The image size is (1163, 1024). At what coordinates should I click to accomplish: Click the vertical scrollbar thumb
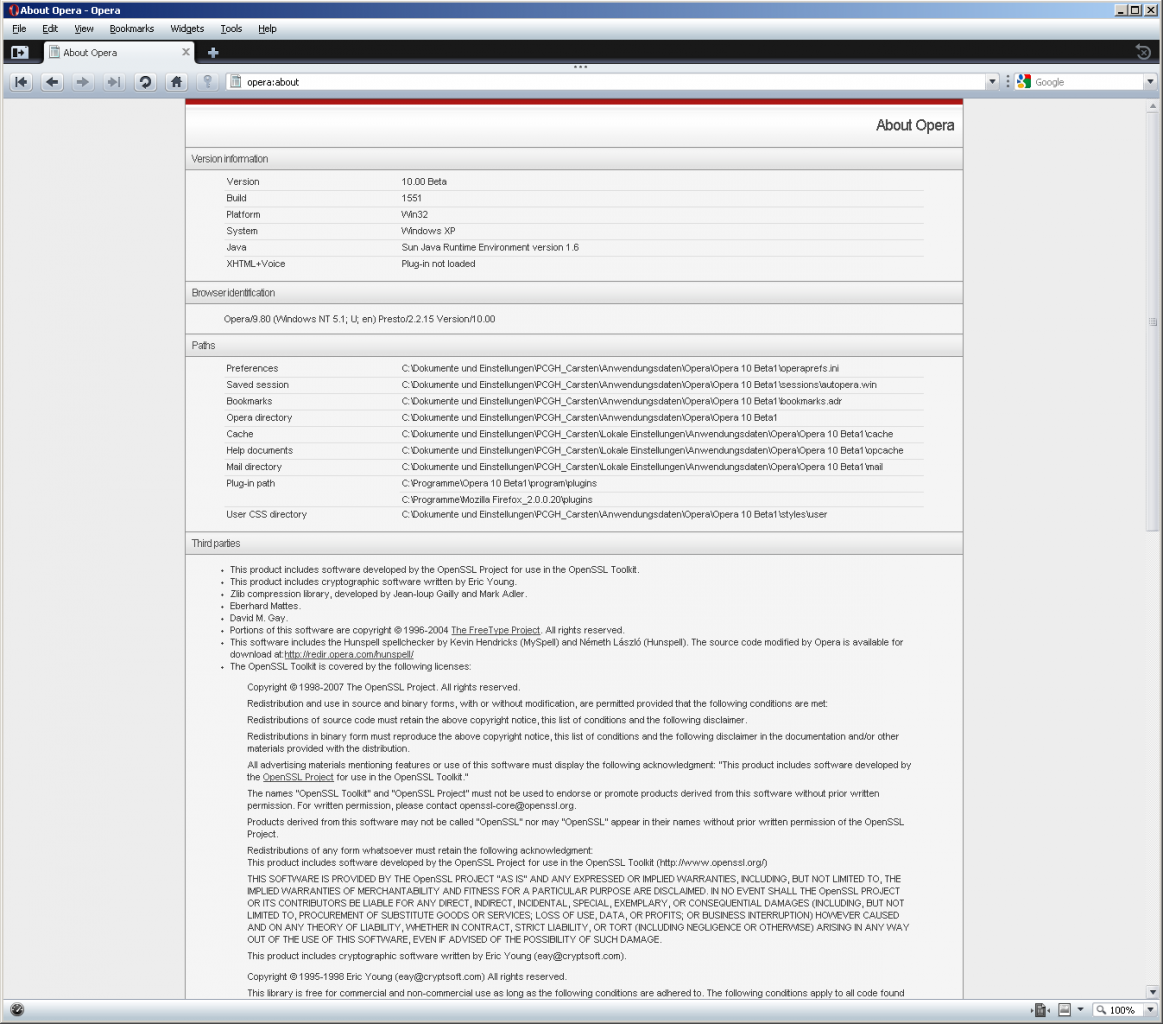coord(1152,322)
